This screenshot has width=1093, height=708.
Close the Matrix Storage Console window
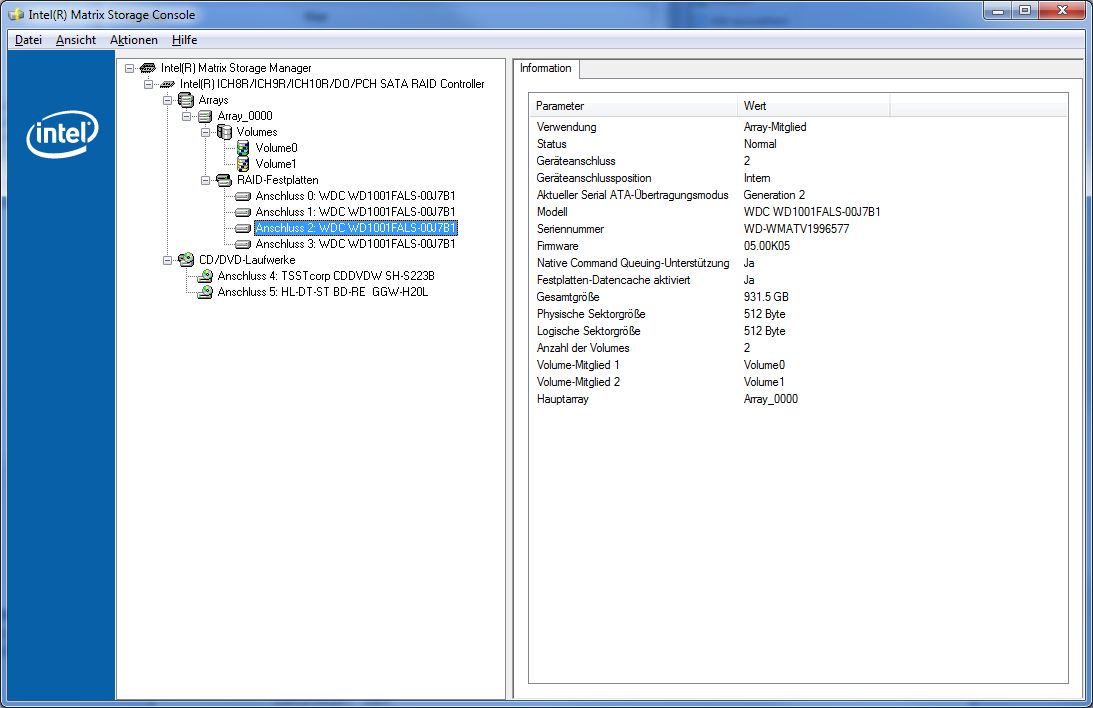click(1062, 10)
